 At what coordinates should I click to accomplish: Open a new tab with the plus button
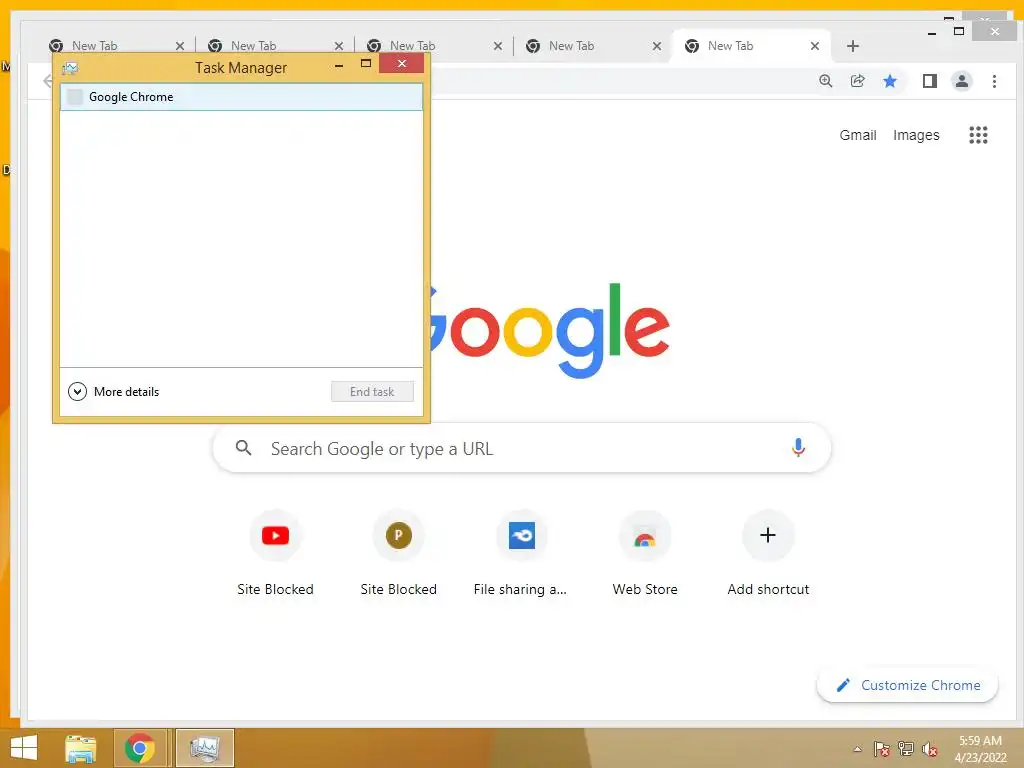point(852,46)
